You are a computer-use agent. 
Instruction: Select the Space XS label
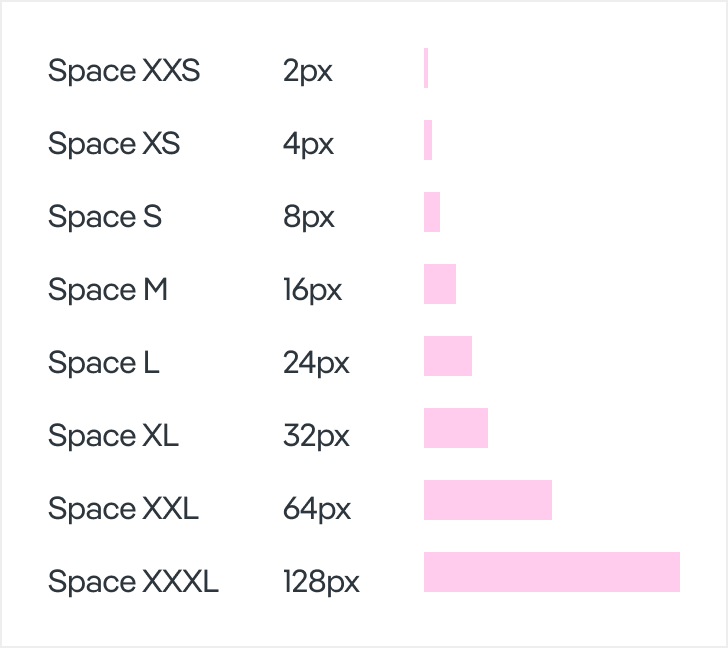click(114, 144)
